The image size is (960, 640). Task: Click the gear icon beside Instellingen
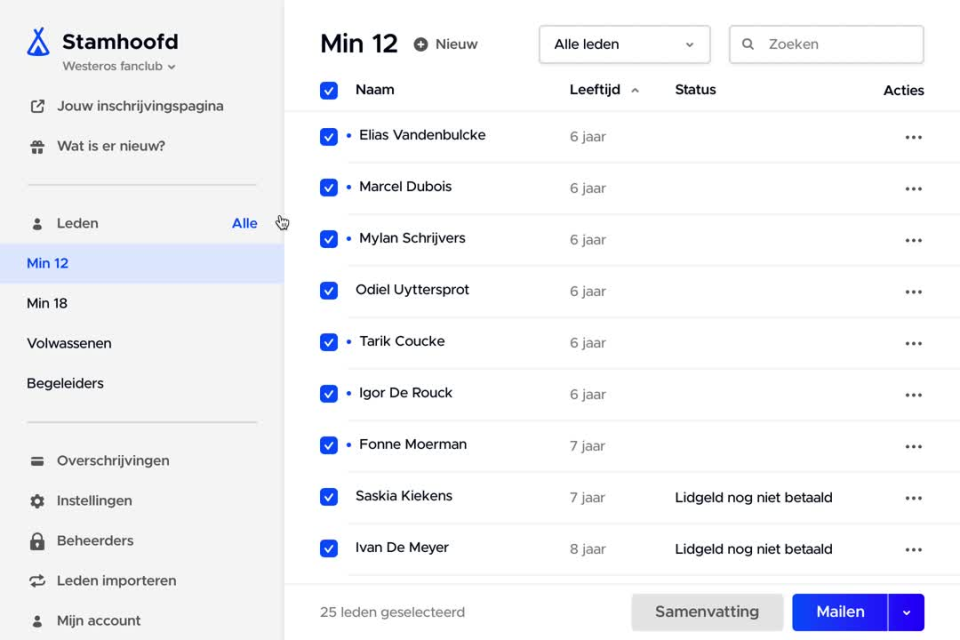pyautogui.click(x=37, y=501)
